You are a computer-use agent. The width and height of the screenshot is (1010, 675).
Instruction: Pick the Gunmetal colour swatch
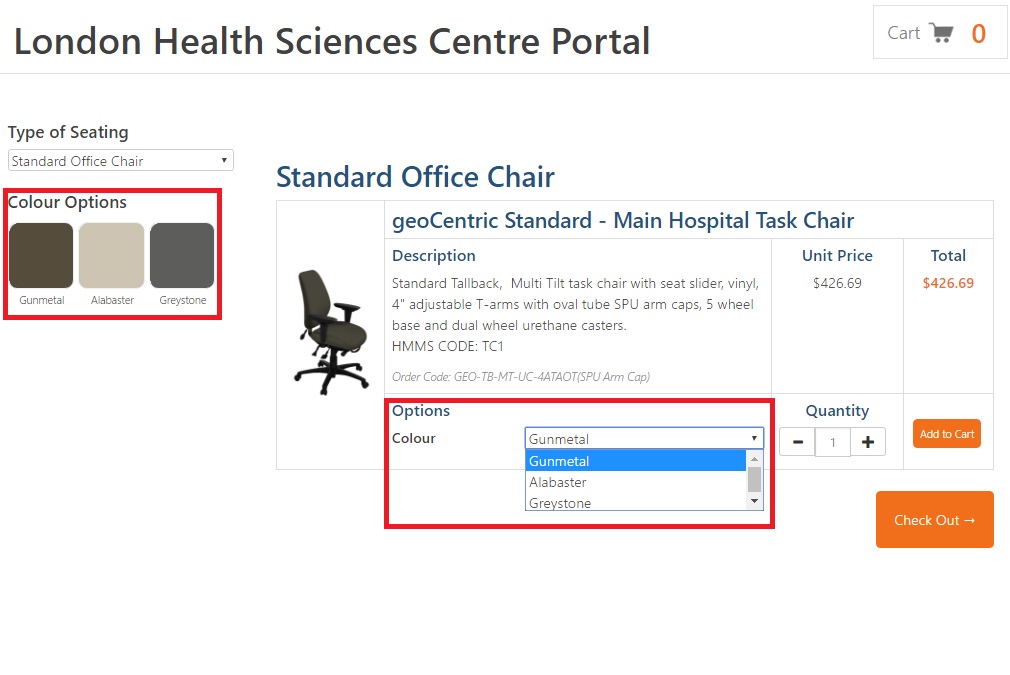pos(41,256)
